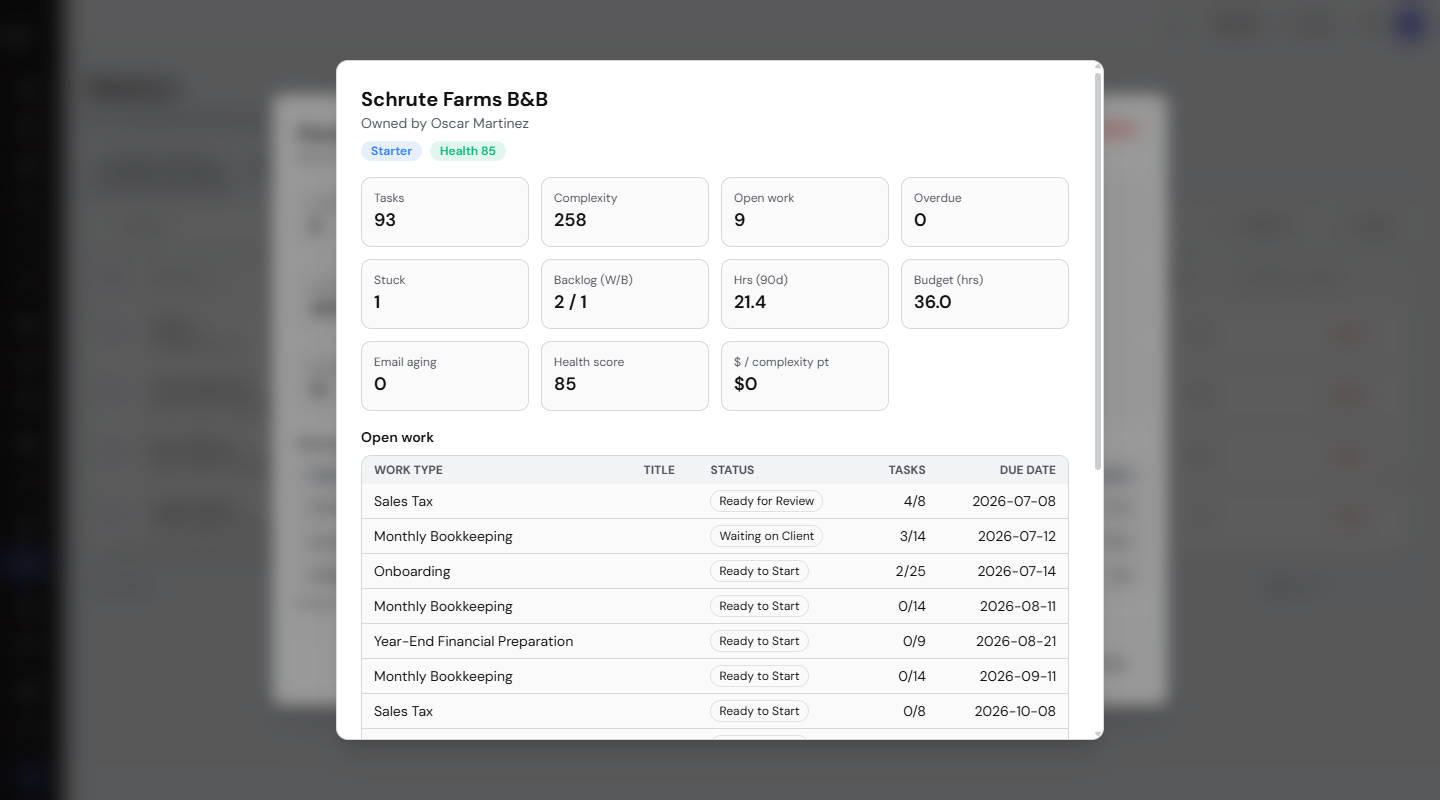Open the Onboarding work row
The height and width of the screenshot is (800, 1440).
(x=715, y=571)
